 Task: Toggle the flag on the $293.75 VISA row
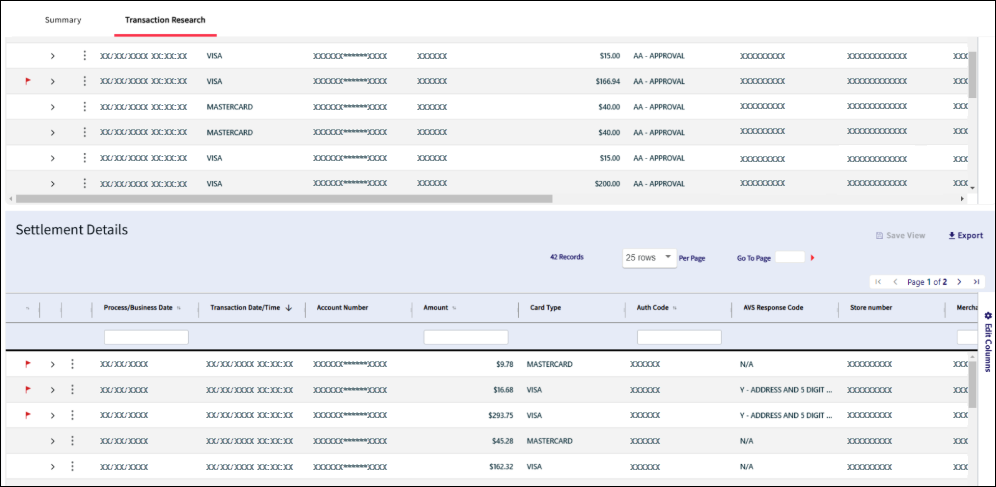coord(28,415)
